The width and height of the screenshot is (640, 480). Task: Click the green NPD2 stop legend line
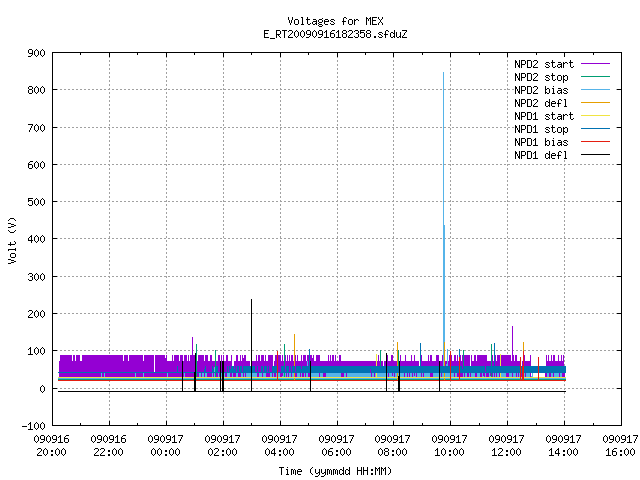click(595, 77)
